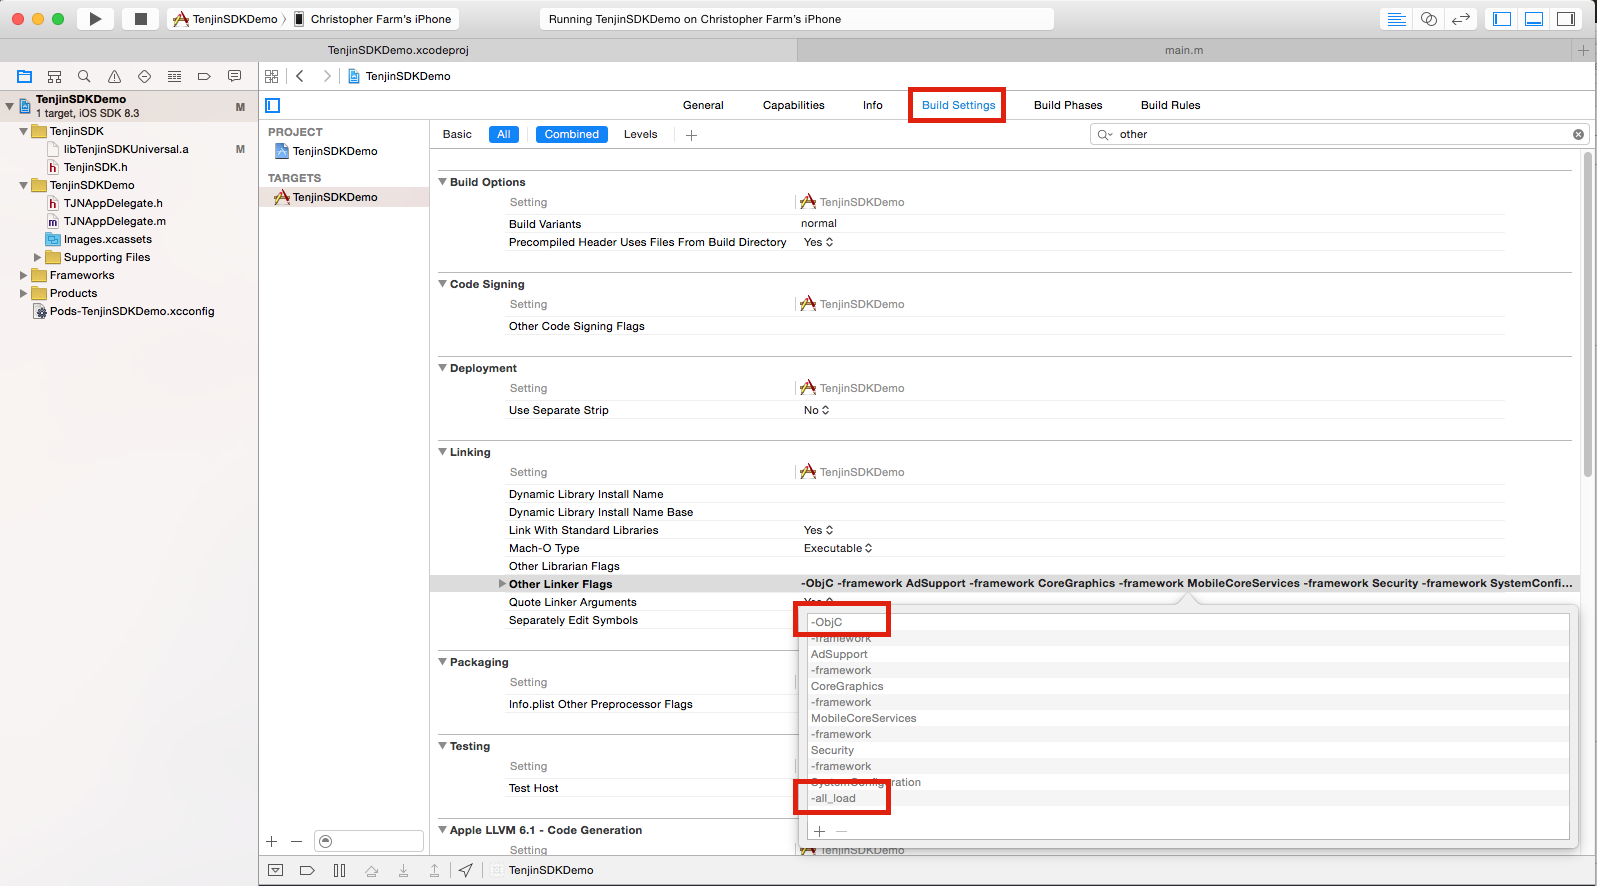Select the Combined view option
Screen dimensions: 1597x886
pyautogui.click(x=571, y=134)
